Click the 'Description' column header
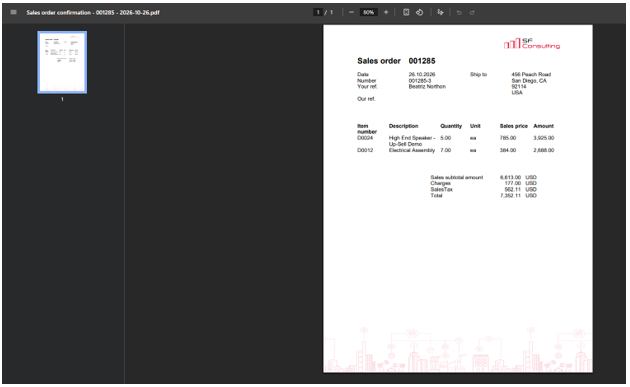Image resolution: width=630 pixels, height=387 pixels. pos(403,126)
